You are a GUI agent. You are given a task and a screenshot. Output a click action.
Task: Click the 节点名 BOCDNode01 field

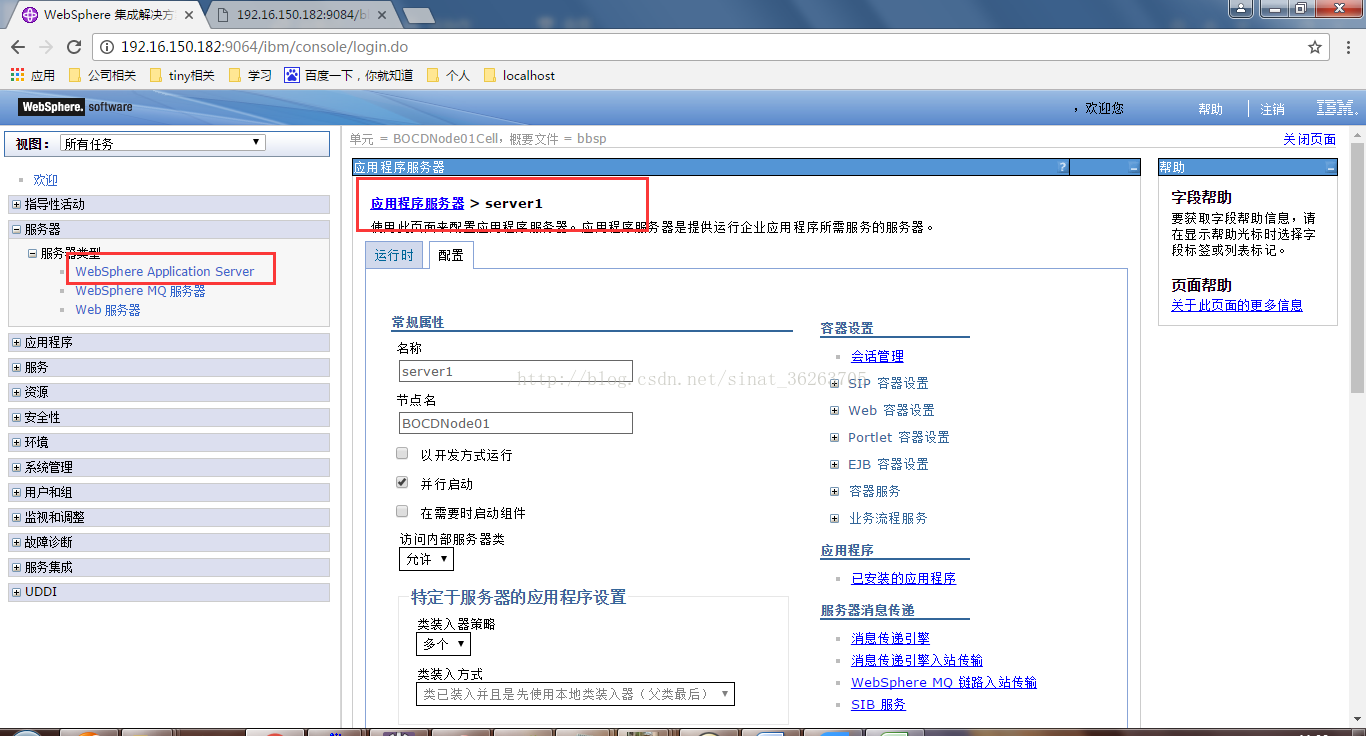point(515,423)
